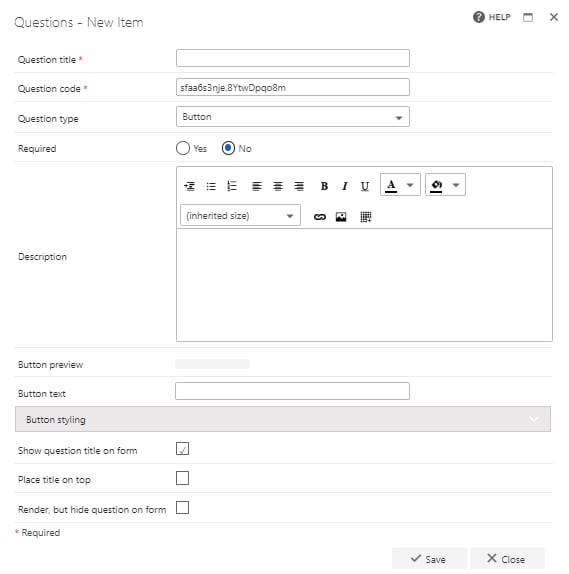
Task: Expand the Button styling section
Action: [283, 419]
